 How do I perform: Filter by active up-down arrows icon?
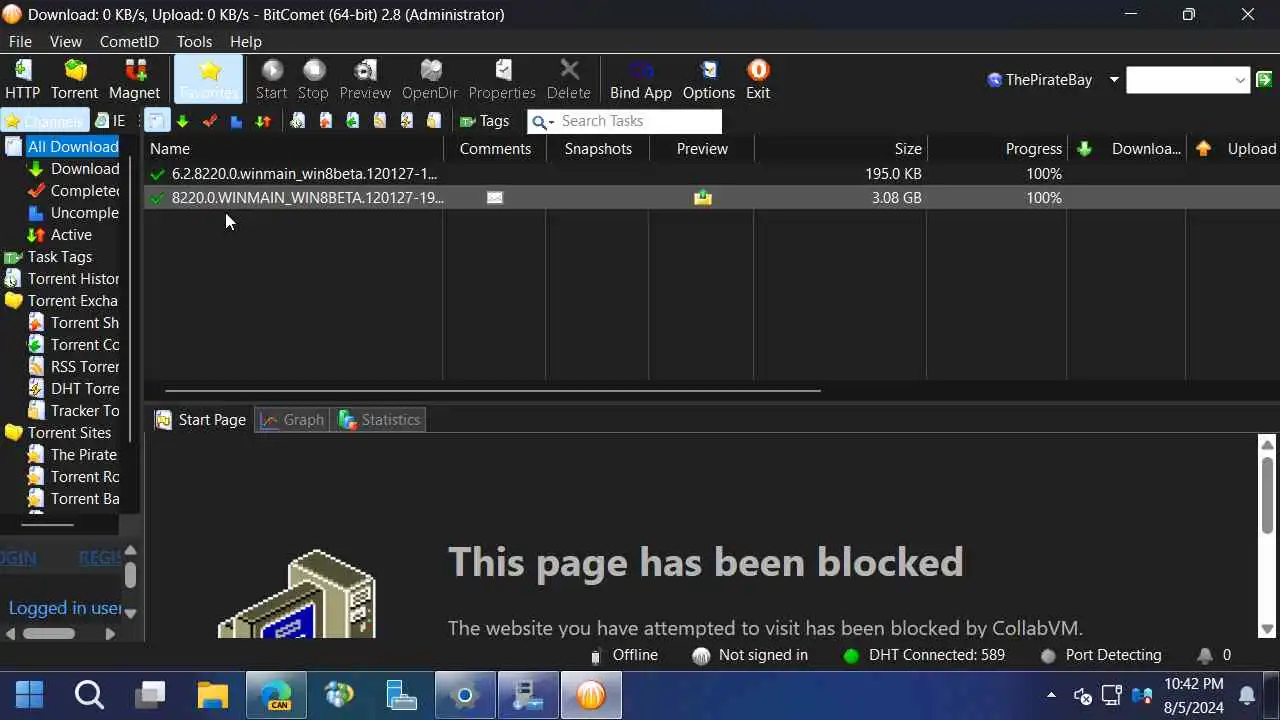click(x=263, y=121)
